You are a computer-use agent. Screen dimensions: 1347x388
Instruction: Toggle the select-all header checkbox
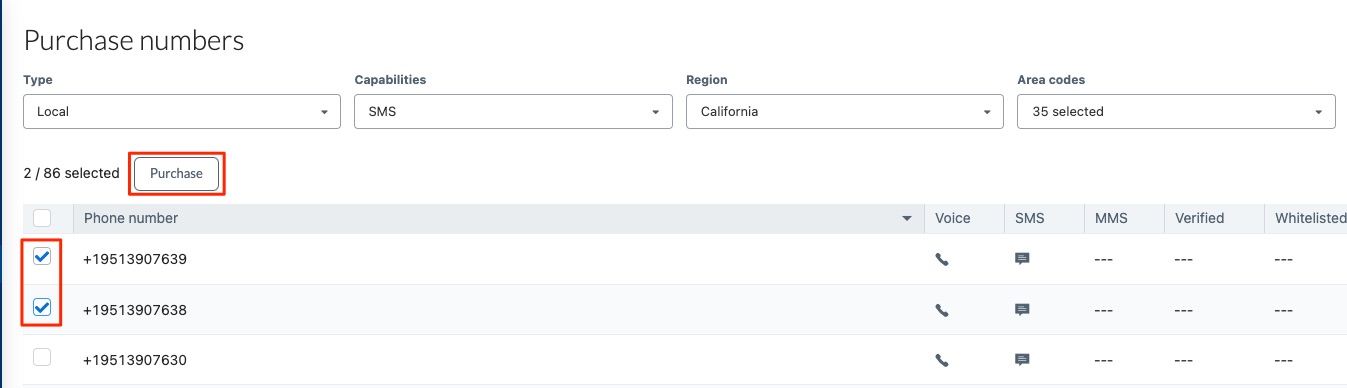42,217
